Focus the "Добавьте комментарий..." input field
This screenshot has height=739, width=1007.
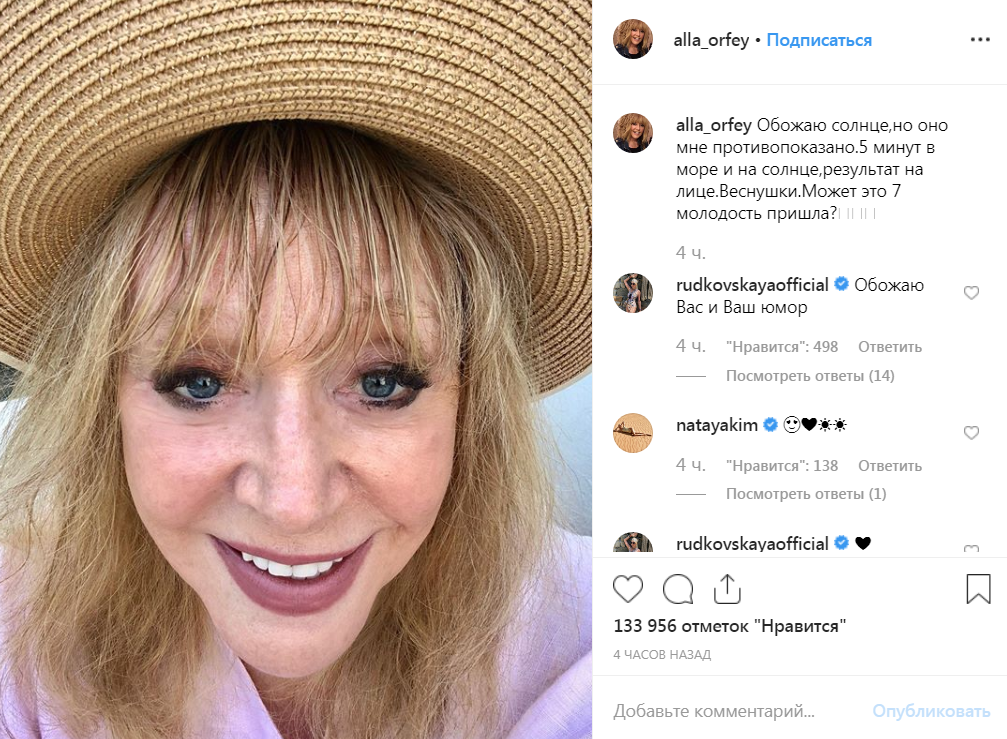tap(732, 711)
